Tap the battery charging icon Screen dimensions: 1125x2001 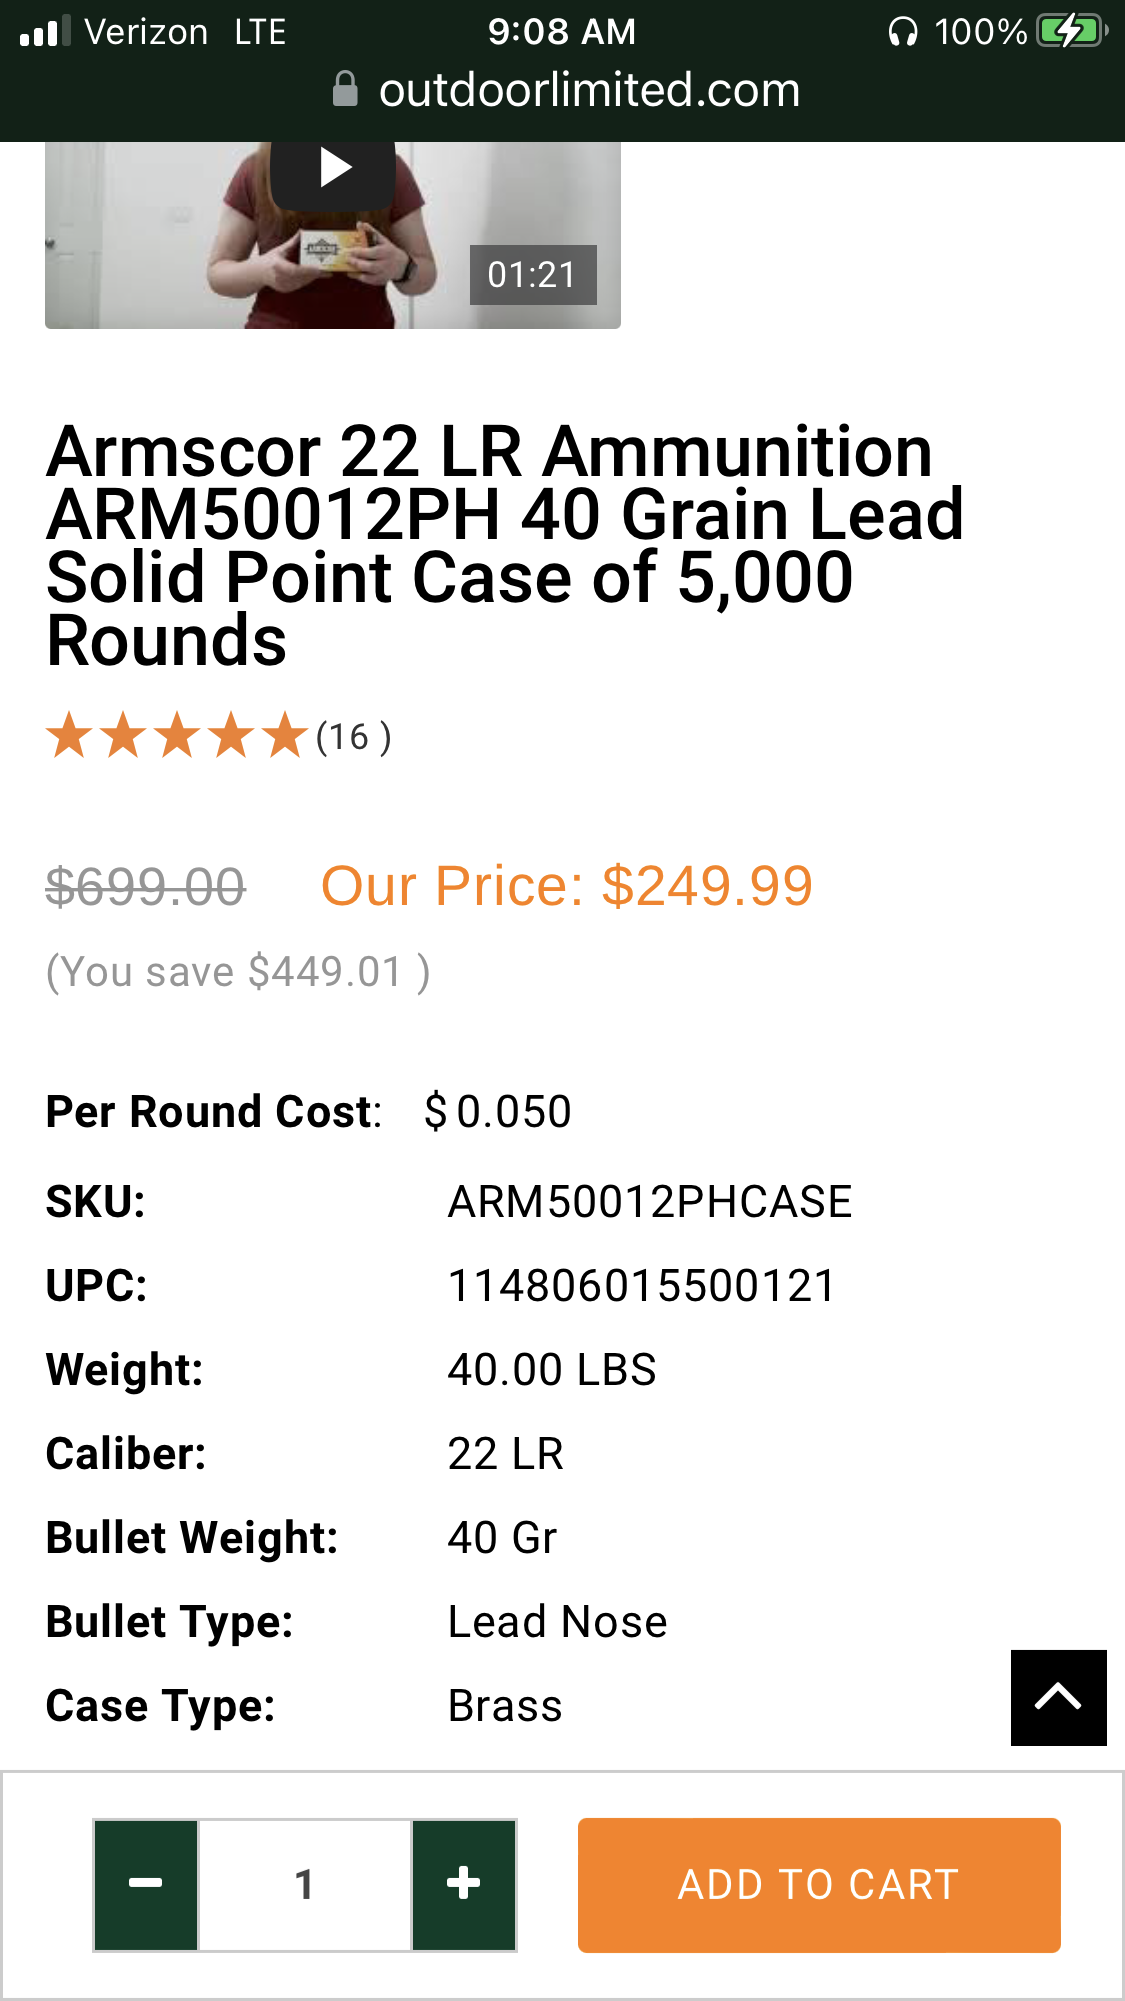point(1072,32)
